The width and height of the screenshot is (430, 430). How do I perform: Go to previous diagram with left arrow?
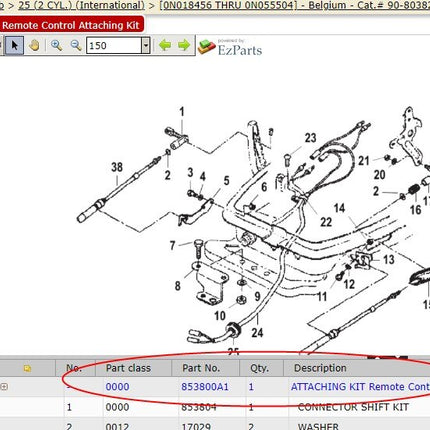tap(165, 45)
